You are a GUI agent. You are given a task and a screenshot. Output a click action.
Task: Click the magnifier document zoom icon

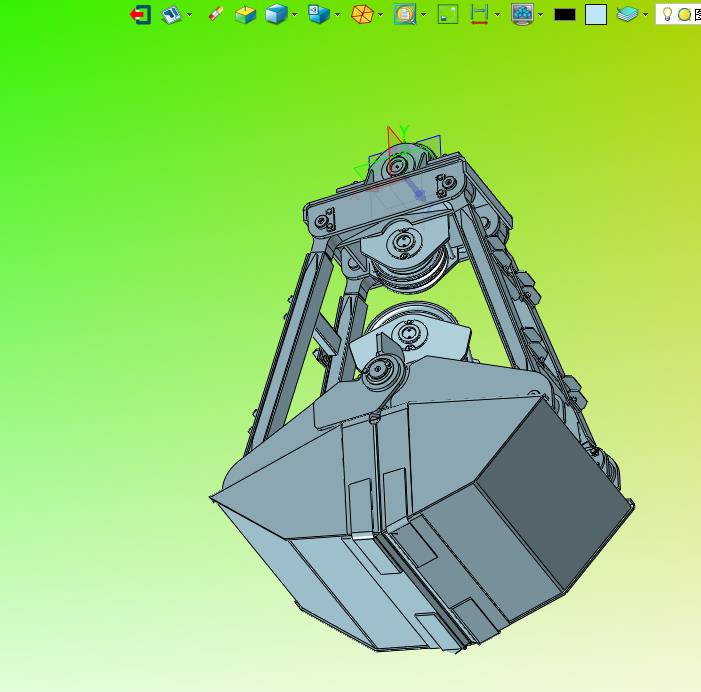click(x=405, y=14)
